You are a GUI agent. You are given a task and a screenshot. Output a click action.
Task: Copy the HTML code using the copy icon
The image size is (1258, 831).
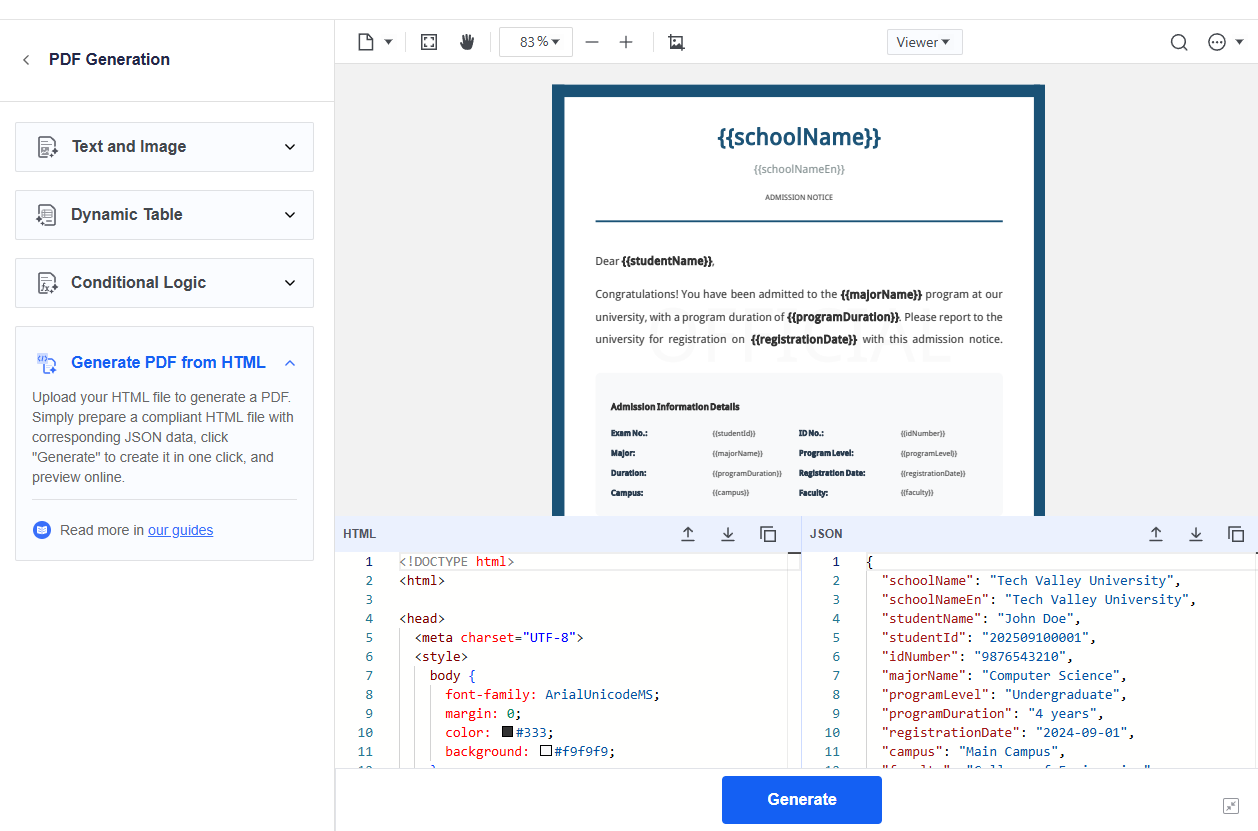[768, 534]
